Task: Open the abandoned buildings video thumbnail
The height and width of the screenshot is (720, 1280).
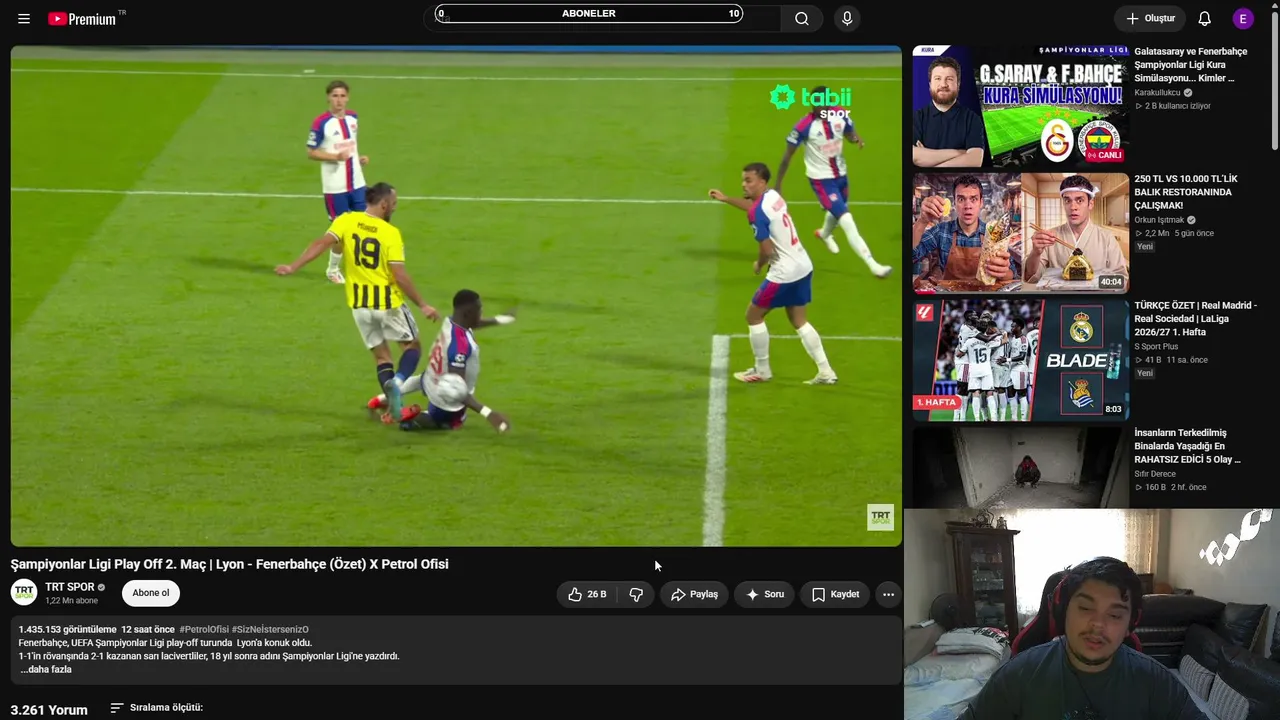Action: tap(1021, 468)
